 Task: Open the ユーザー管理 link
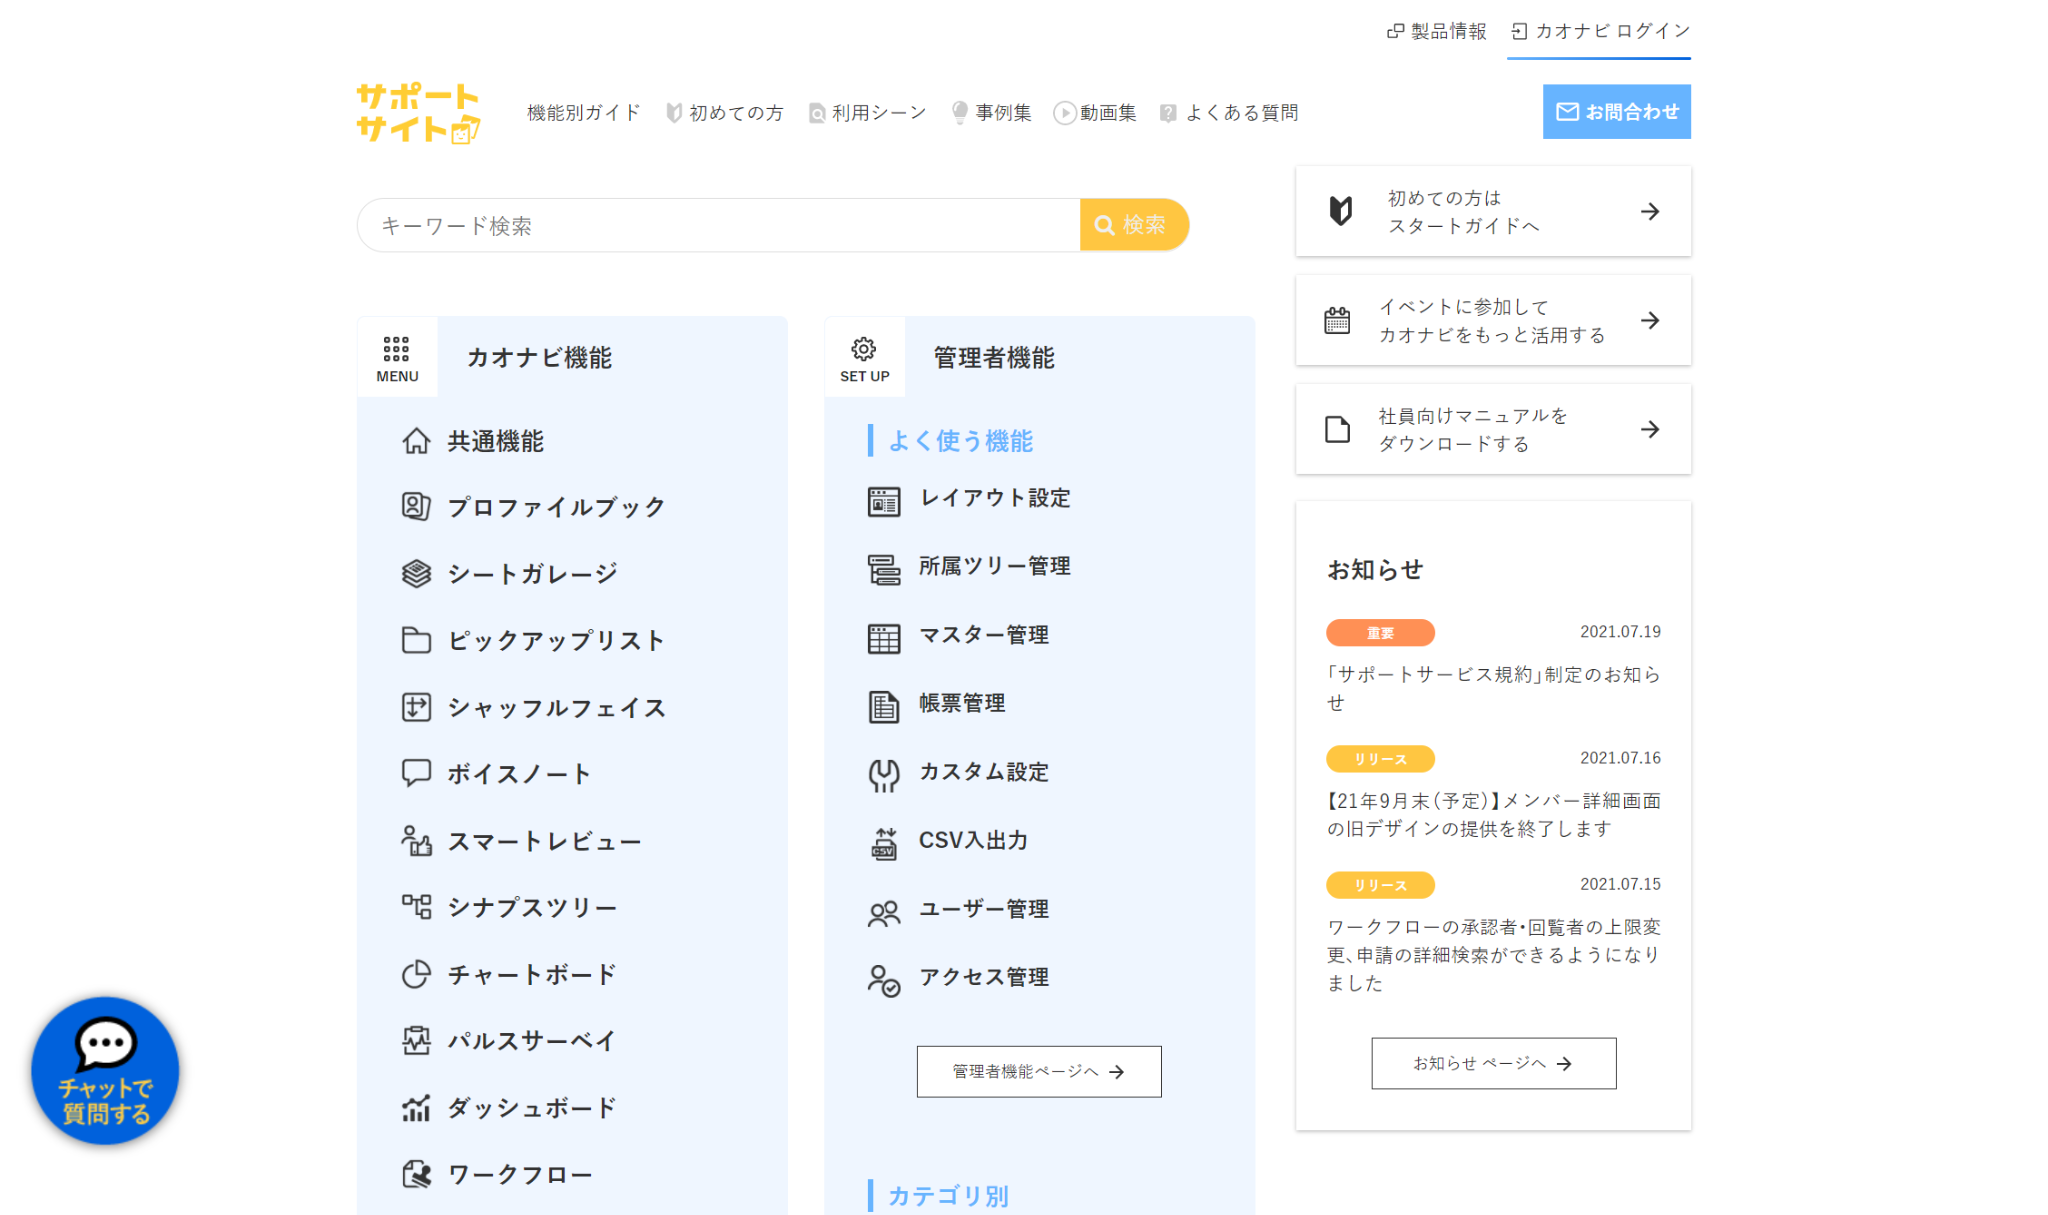[984, 909]
